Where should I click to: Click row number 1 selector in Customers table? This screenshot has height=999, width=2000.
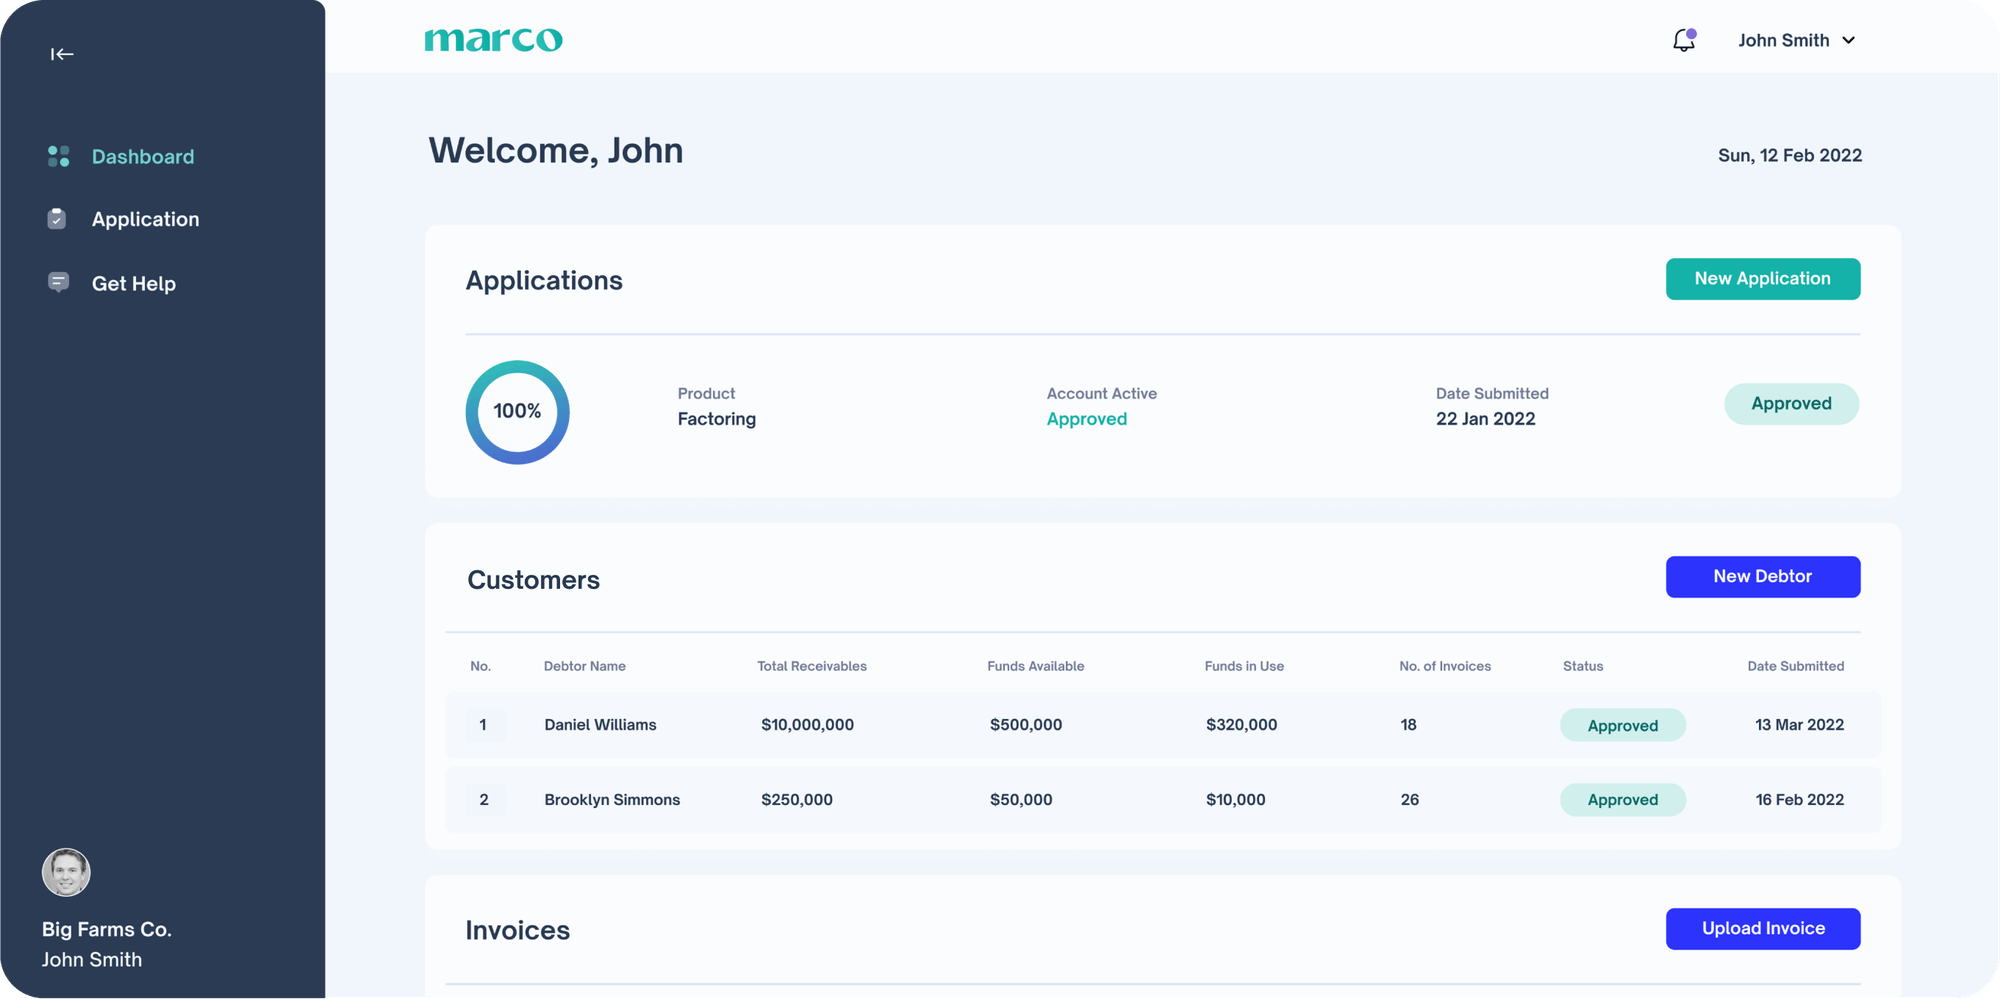click(x=485, y=725)
